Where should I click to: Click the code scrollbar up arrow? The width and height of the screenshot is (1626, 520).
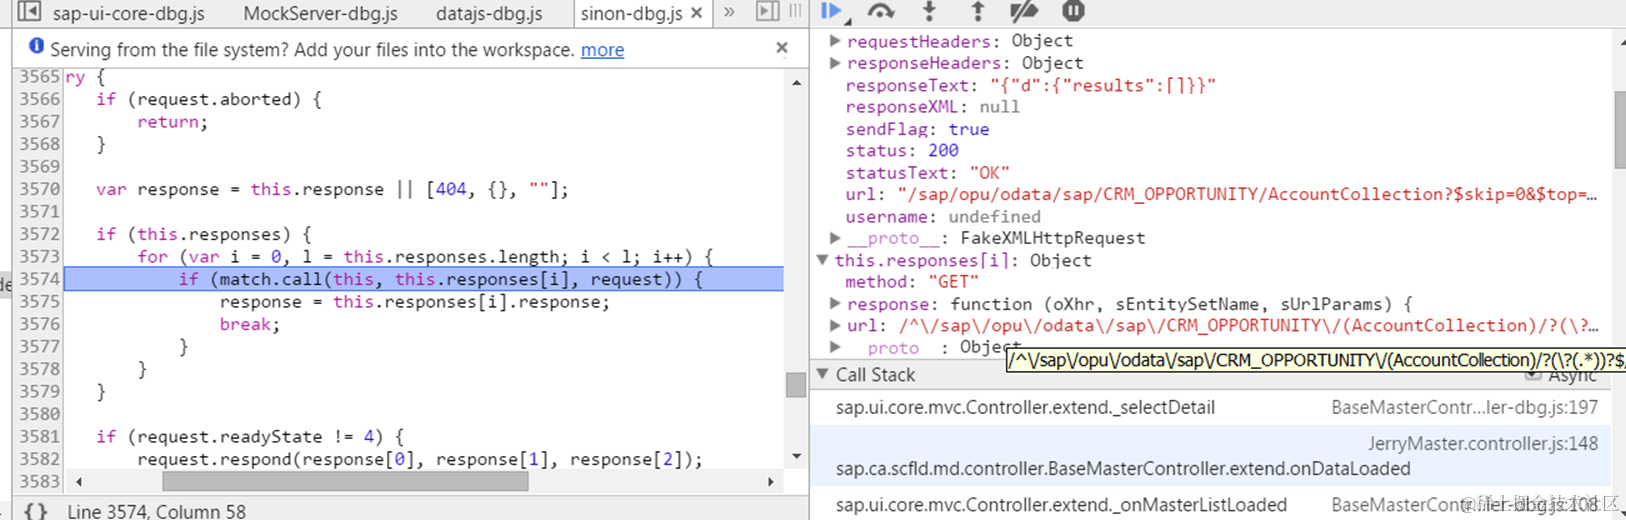coord(796,82)
